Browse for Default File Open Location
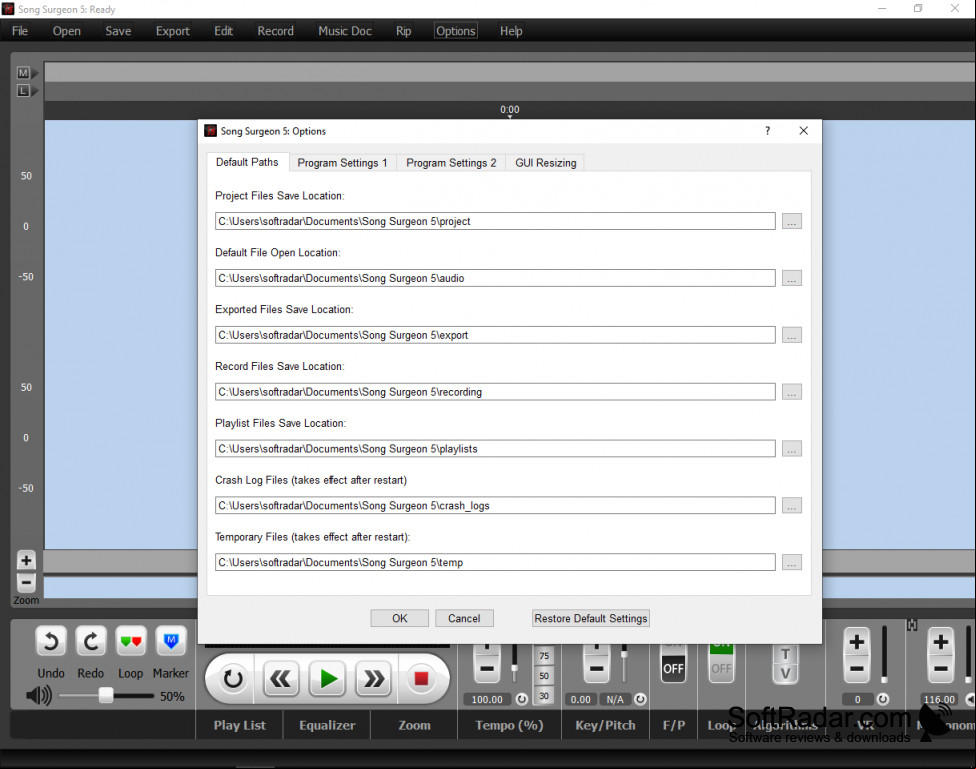976x769 pixels. tap(792, 278)
